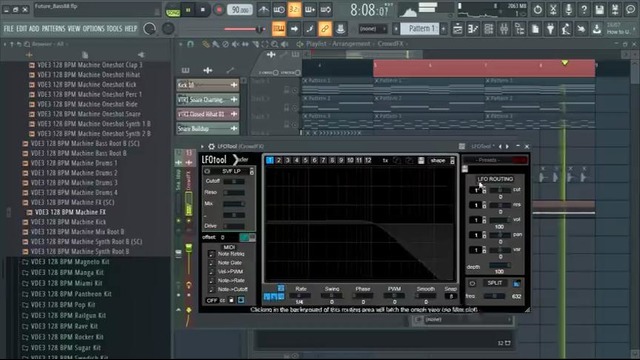640x360 pixels.
Task: Click the loop recording icon
Action: click(x=325, y=9)
